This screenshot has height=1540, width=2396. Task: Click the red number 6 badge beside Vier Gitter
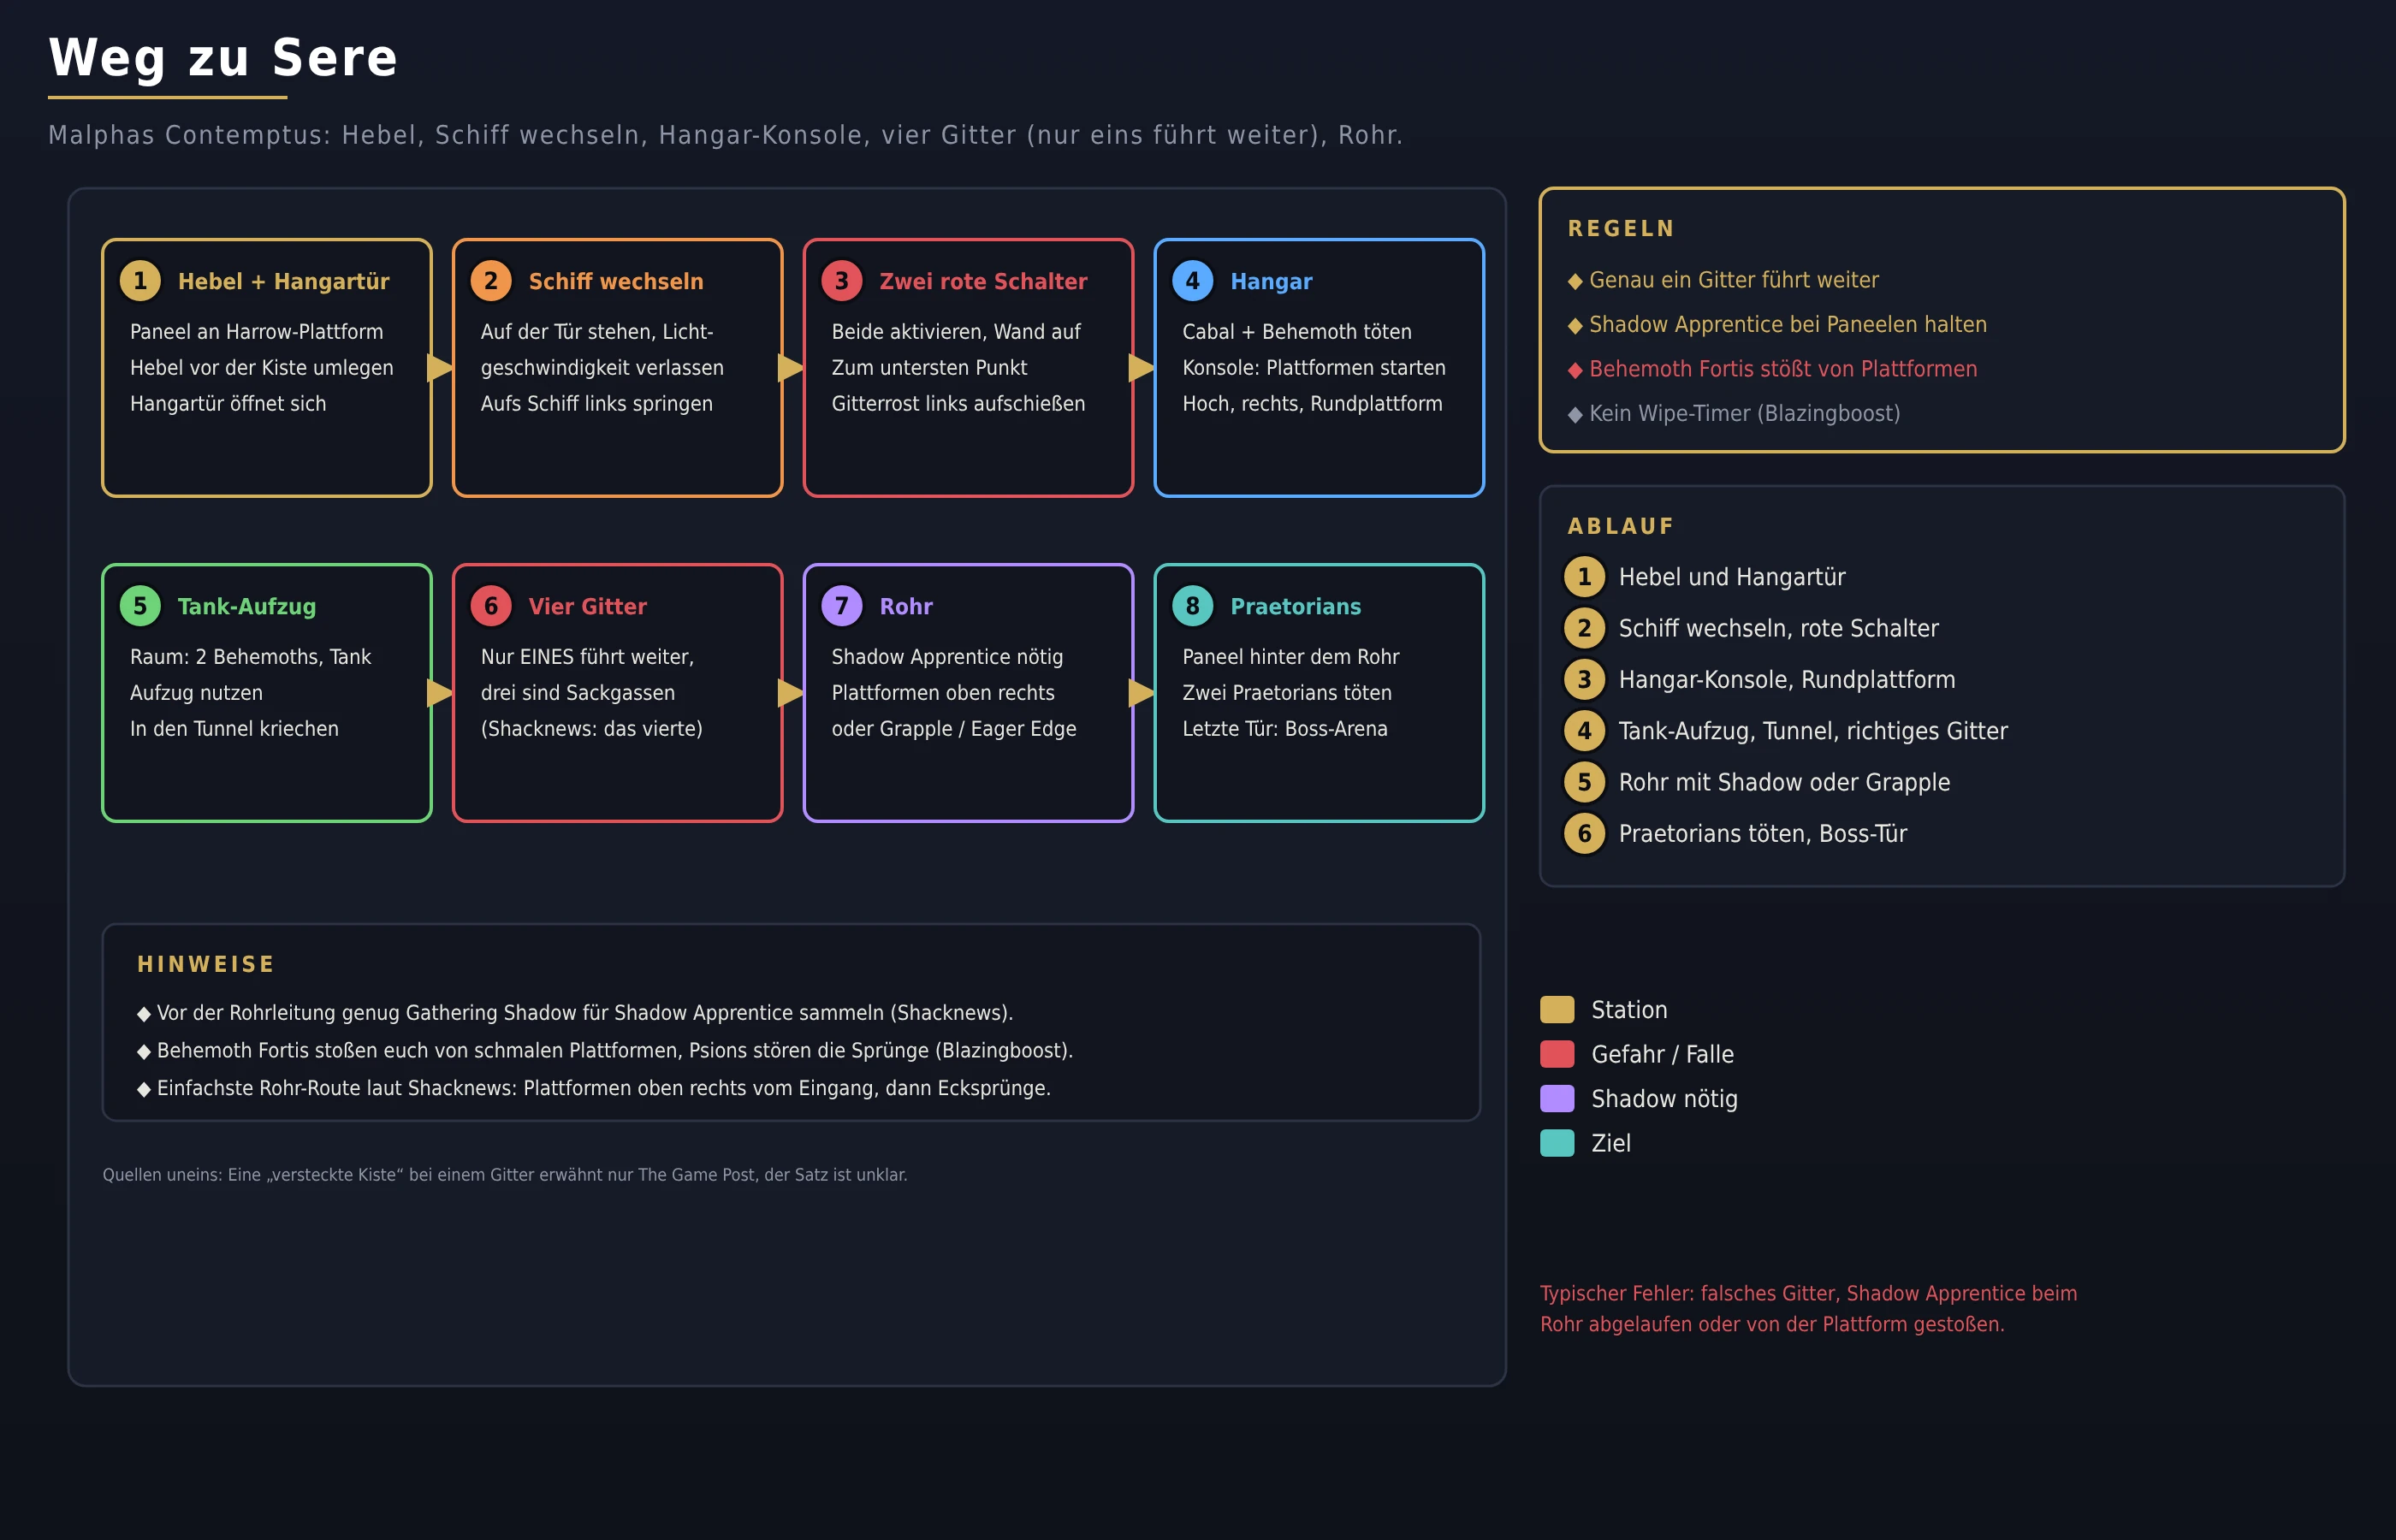[x=491, y=606]
